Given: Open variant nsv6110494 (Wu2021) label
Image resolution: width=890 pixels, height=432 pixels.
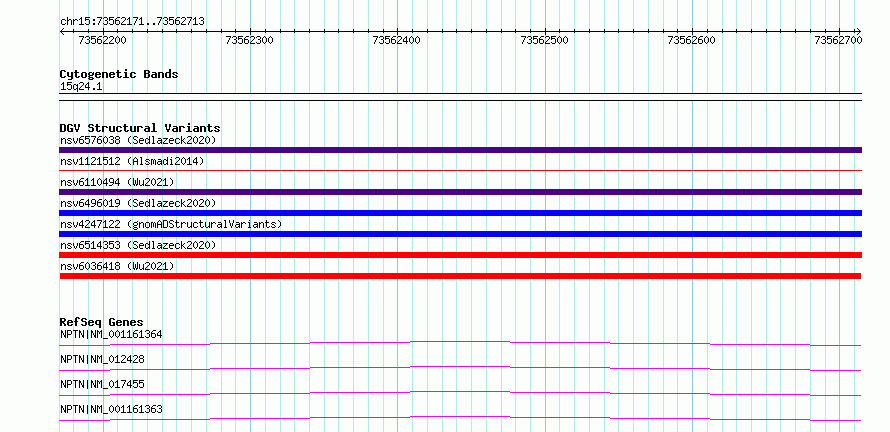Looking at the screenshot, I should pos(117,182).
